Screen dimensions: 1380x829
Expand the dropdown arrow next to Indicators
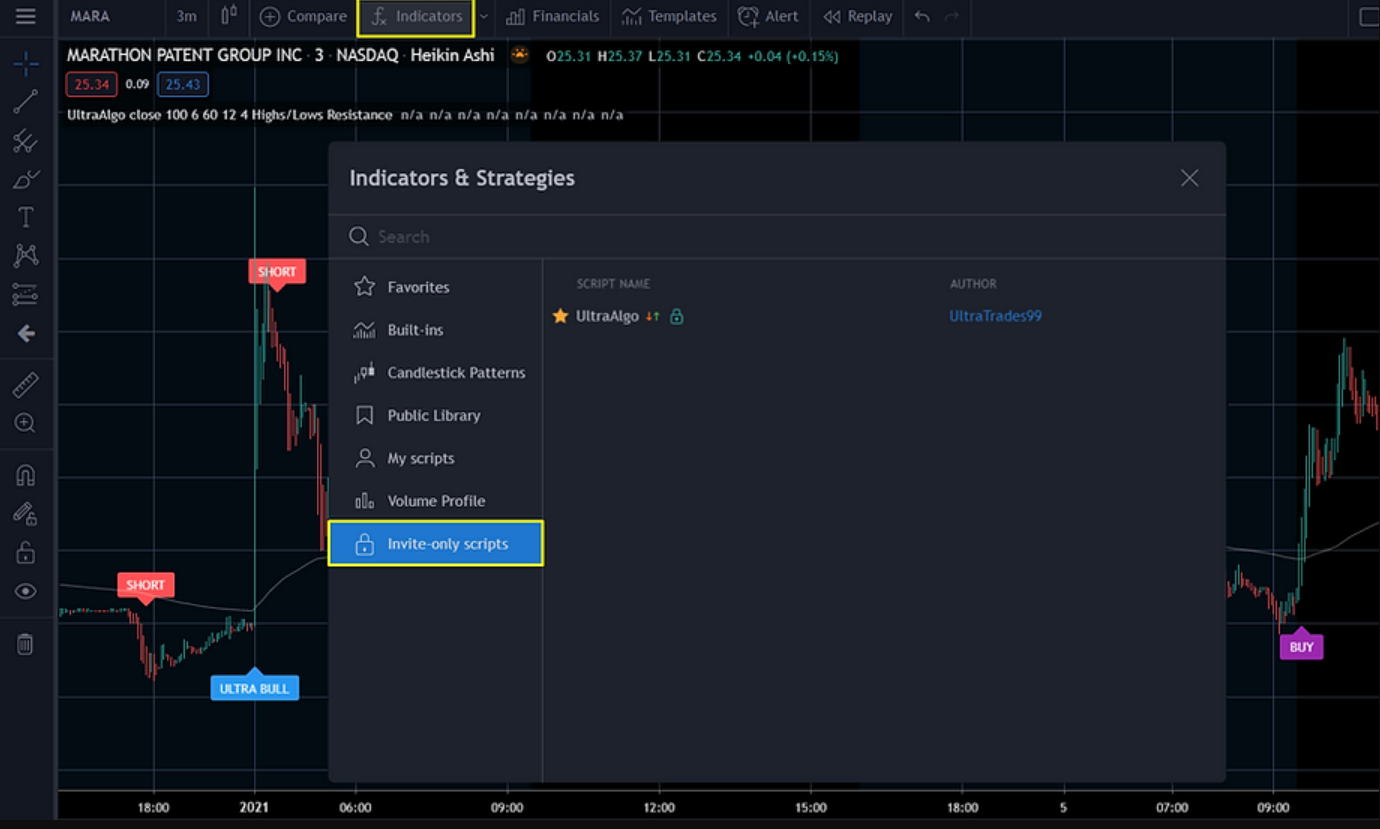point(484,16)
